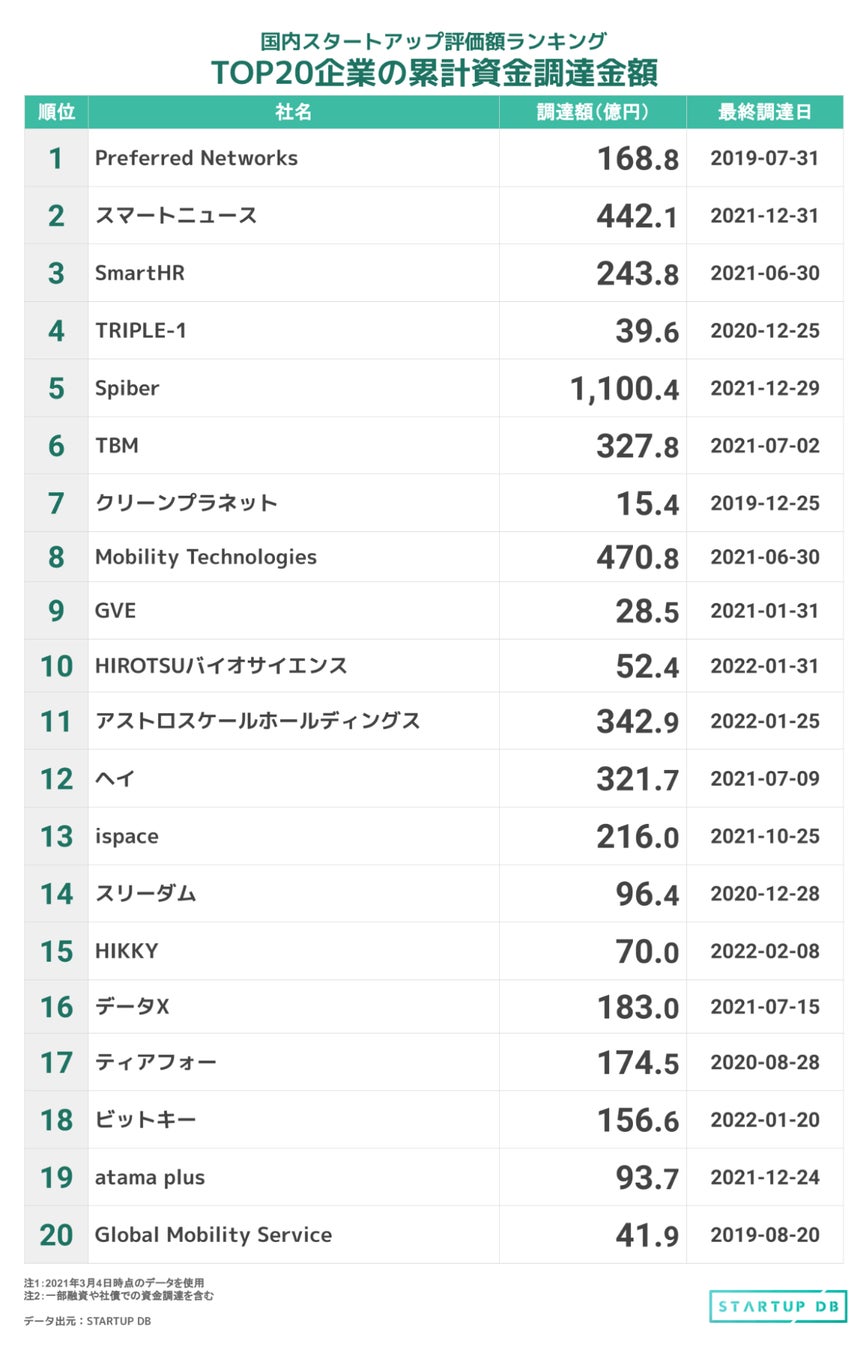868x1350 pixels.
Task: Click the HIKKY company name
Action: point(126,951)
